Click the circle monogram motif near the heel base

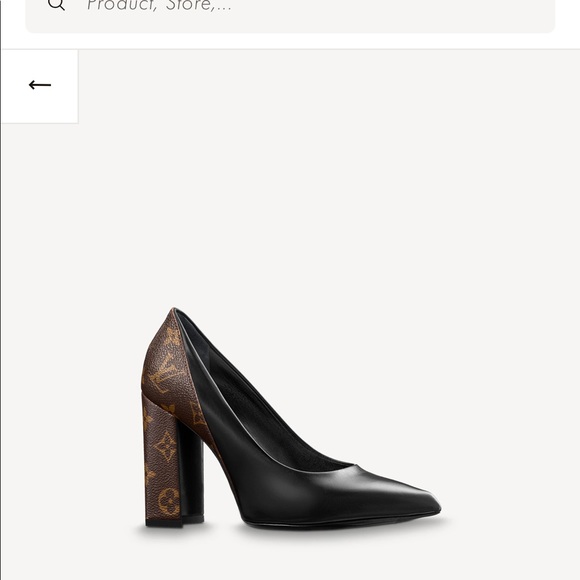coord(169,502)
